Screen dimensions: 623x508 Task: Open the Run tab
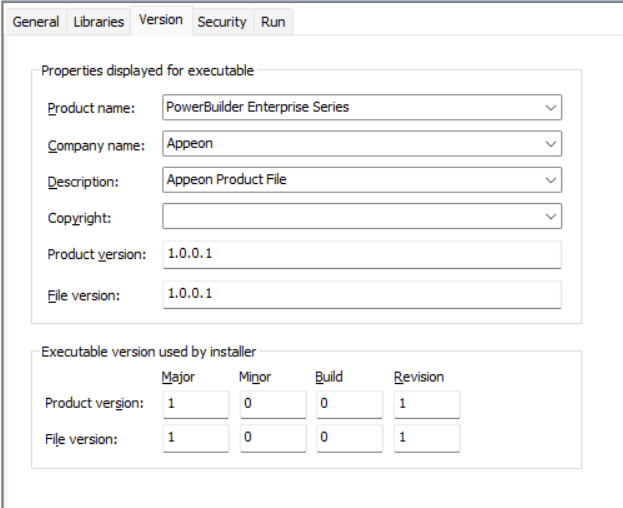click(273, 22)
